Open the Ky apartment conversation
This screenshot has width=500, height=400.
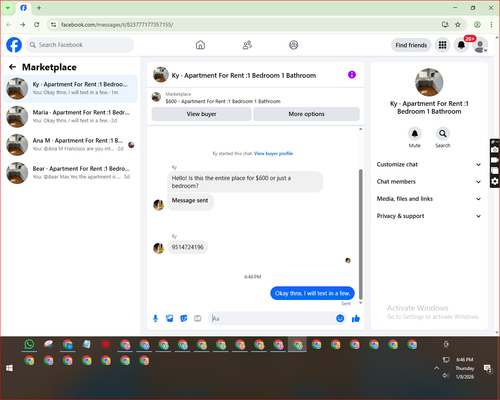pos(70,88)
